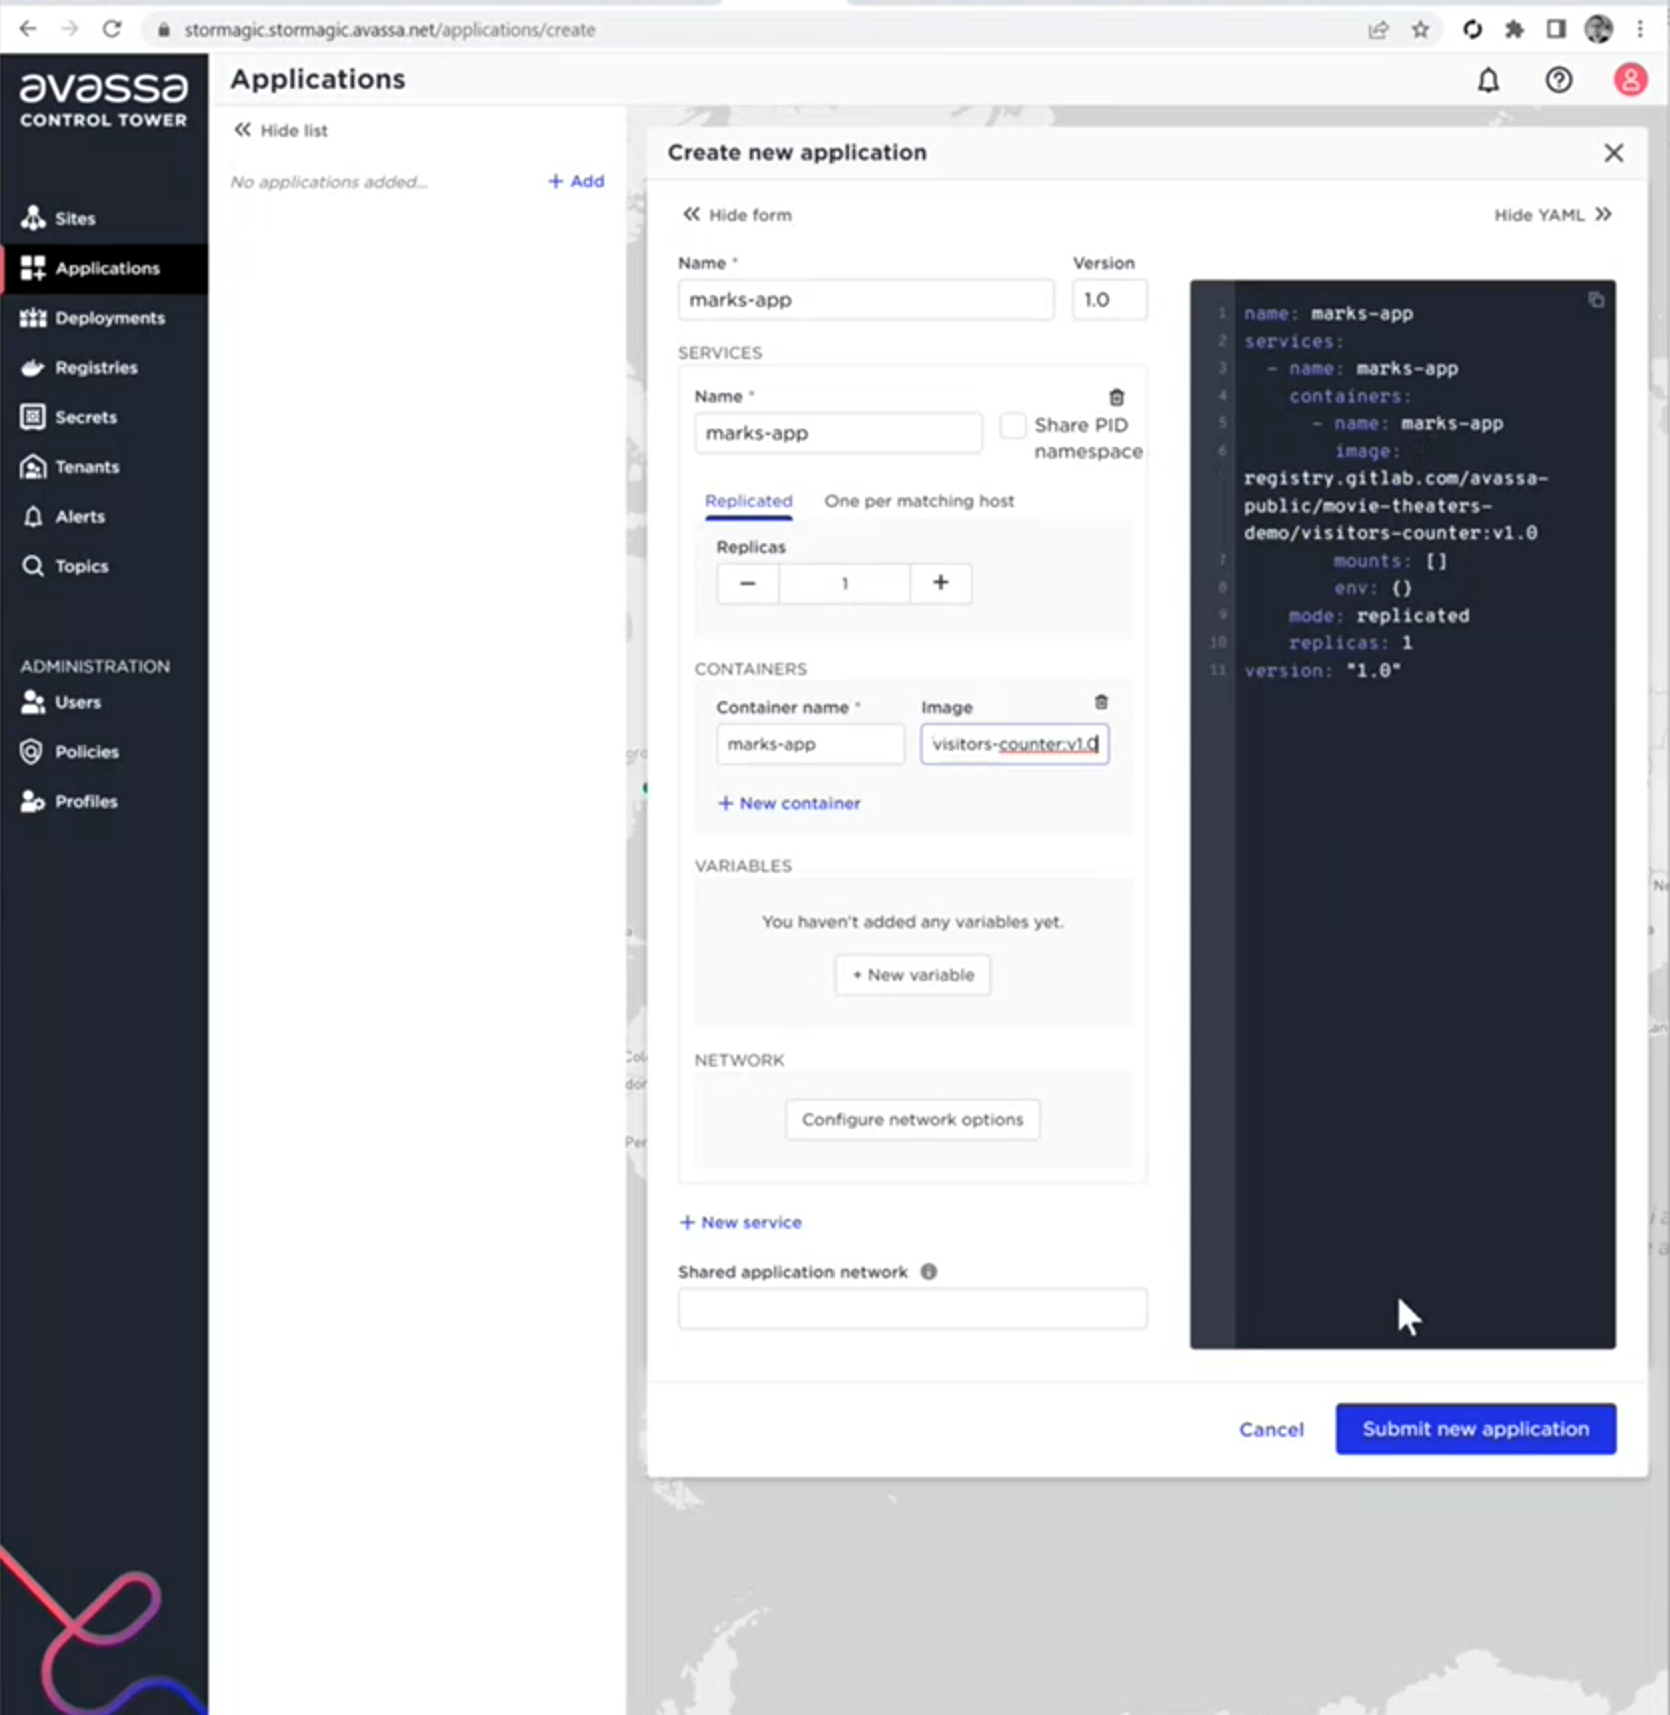Add a New service
Screen dimensions: 1670x1715
click(x=741, y=1222)
